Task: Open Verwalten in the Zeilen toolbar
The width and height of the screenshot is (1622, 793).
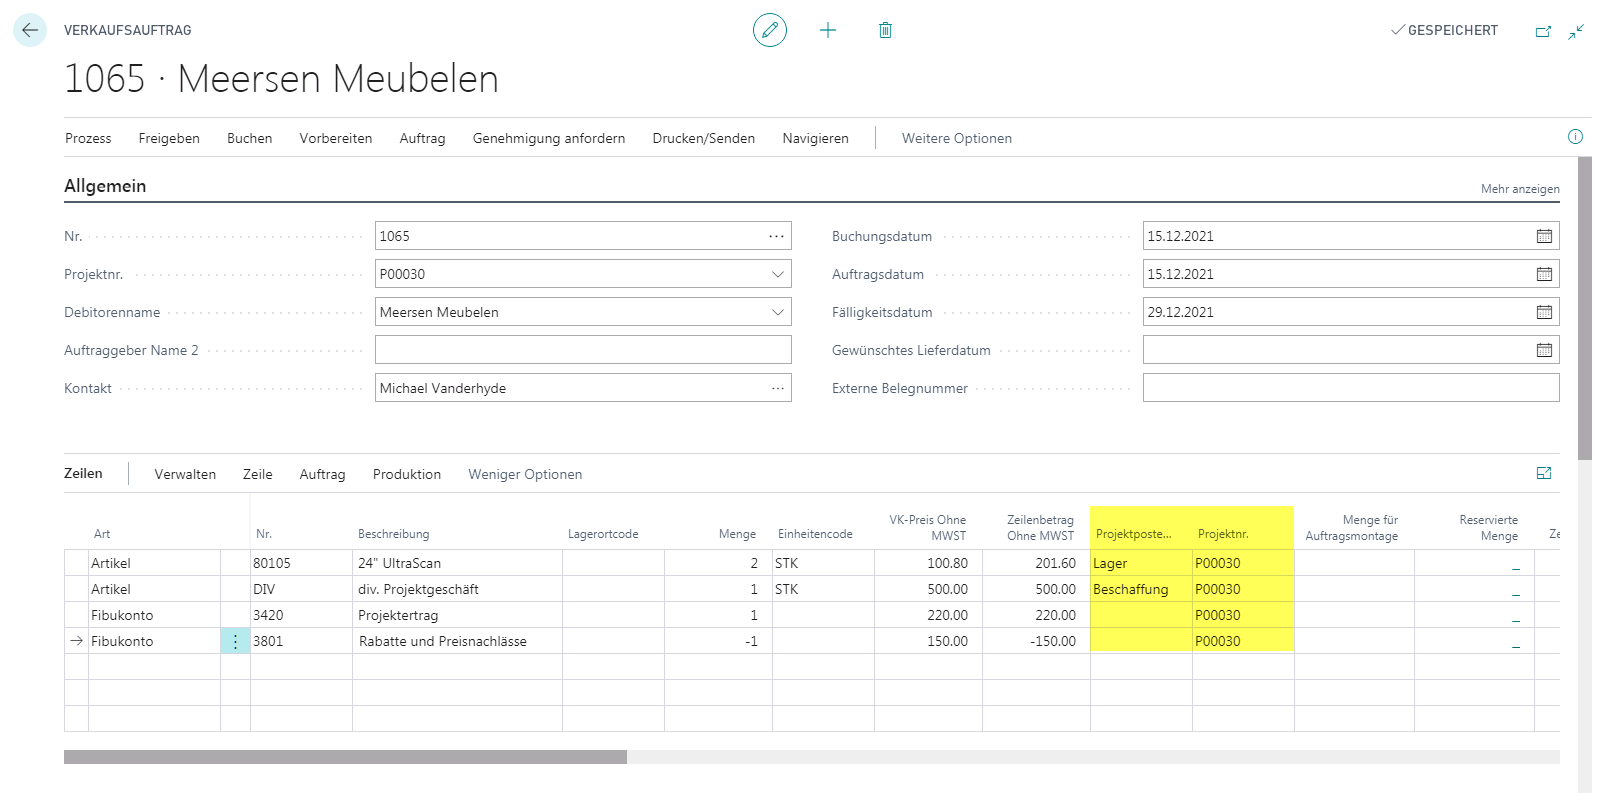Action: coord(185,474)
